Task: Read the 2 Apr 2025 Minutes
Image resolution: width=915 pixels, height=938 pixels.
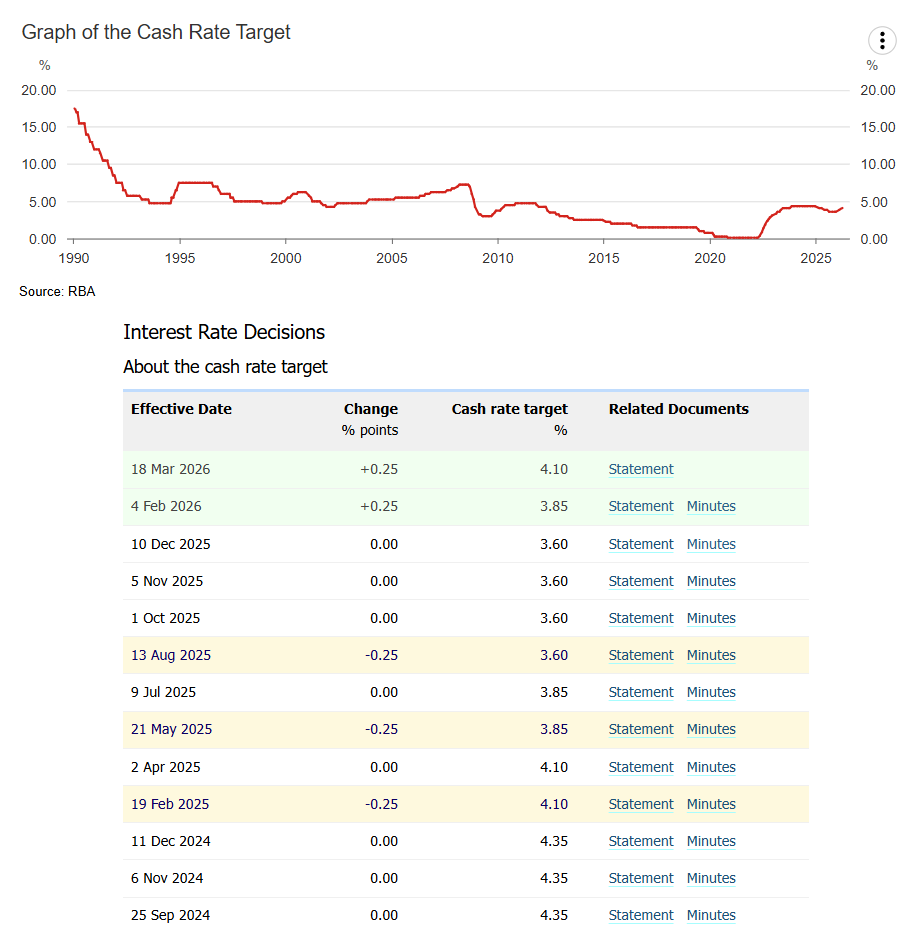Action: [x=711, y=767]
